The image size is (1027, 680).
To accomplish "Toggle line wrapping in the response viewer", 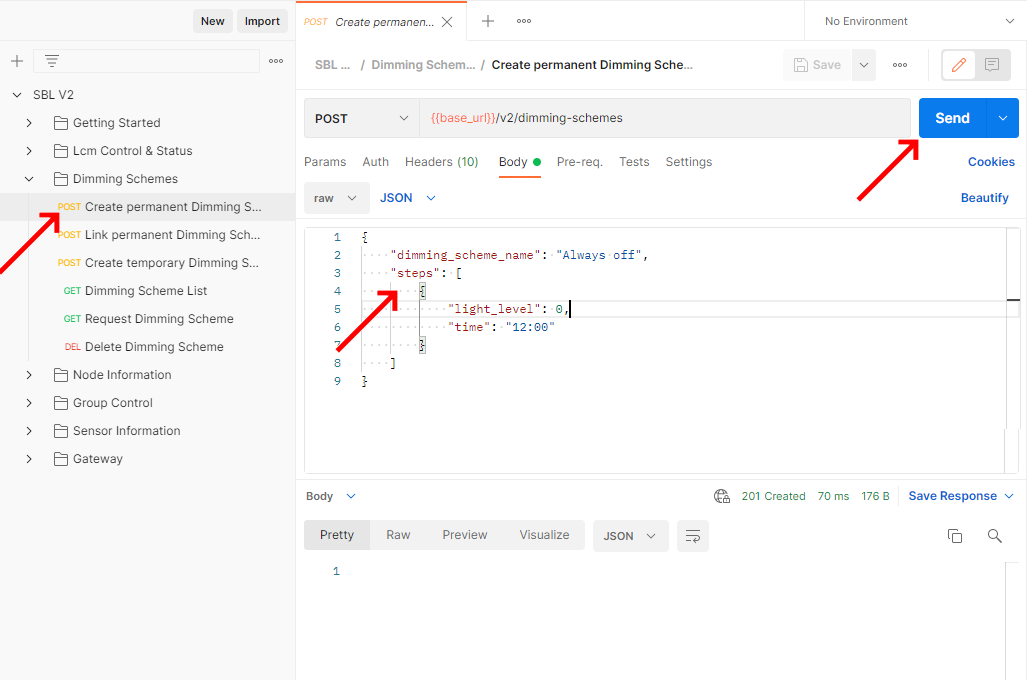I will [x=693, y=536].
